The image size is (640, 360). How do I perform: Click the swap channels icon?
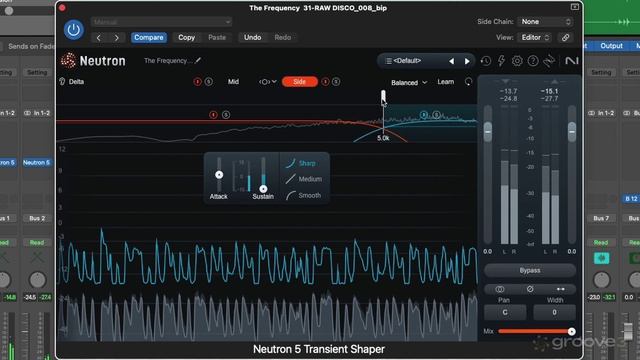(x=560, y=289)
